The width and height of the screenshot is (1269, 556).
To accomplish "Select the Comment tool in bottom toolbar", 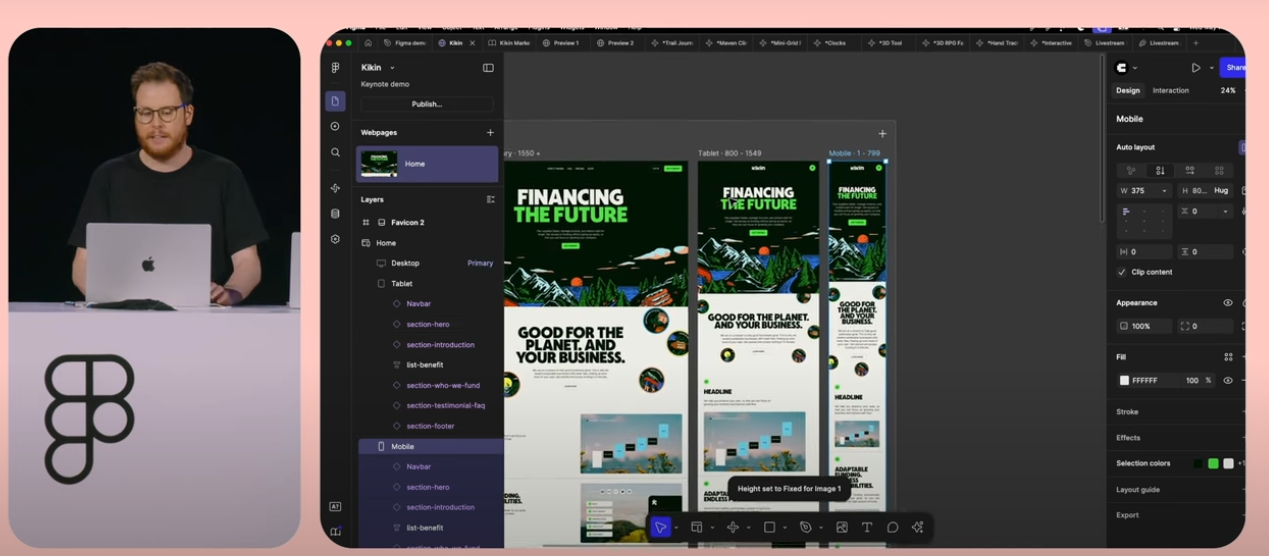I will [892, 527].
